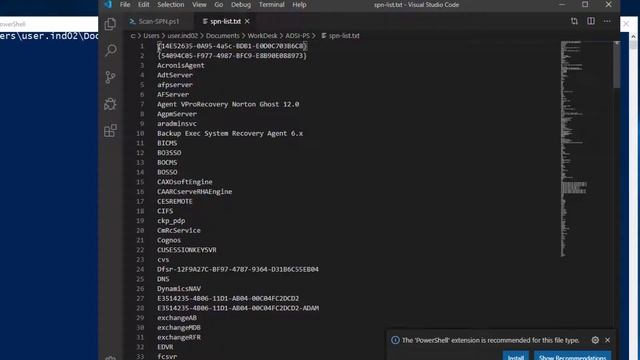
Task: Click the exchangeAB line
Action: 177,318
